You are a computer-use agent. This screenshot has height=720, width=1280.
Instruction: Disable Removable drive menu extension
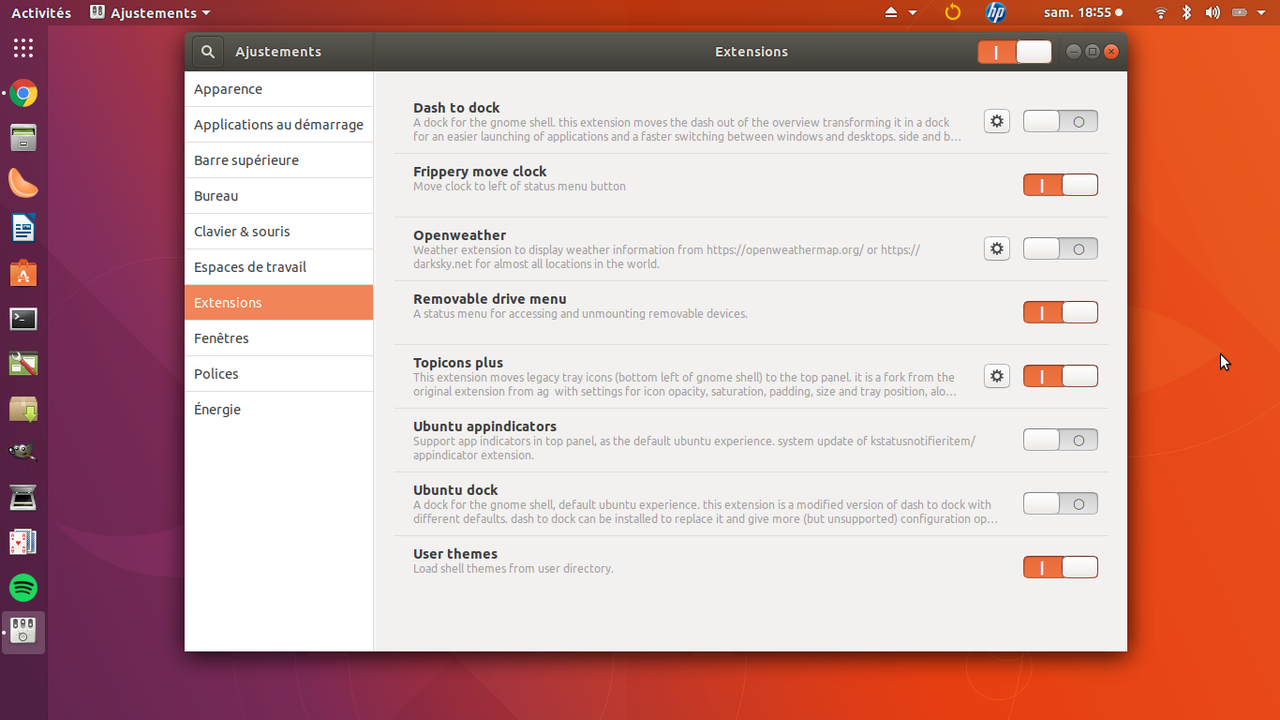(1060, 312)
